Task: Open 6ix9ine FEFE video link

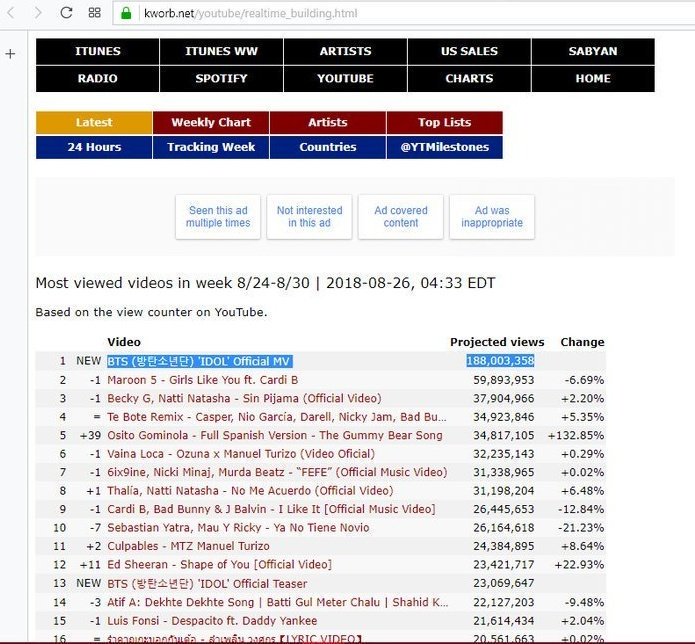Action: (277, 472)
